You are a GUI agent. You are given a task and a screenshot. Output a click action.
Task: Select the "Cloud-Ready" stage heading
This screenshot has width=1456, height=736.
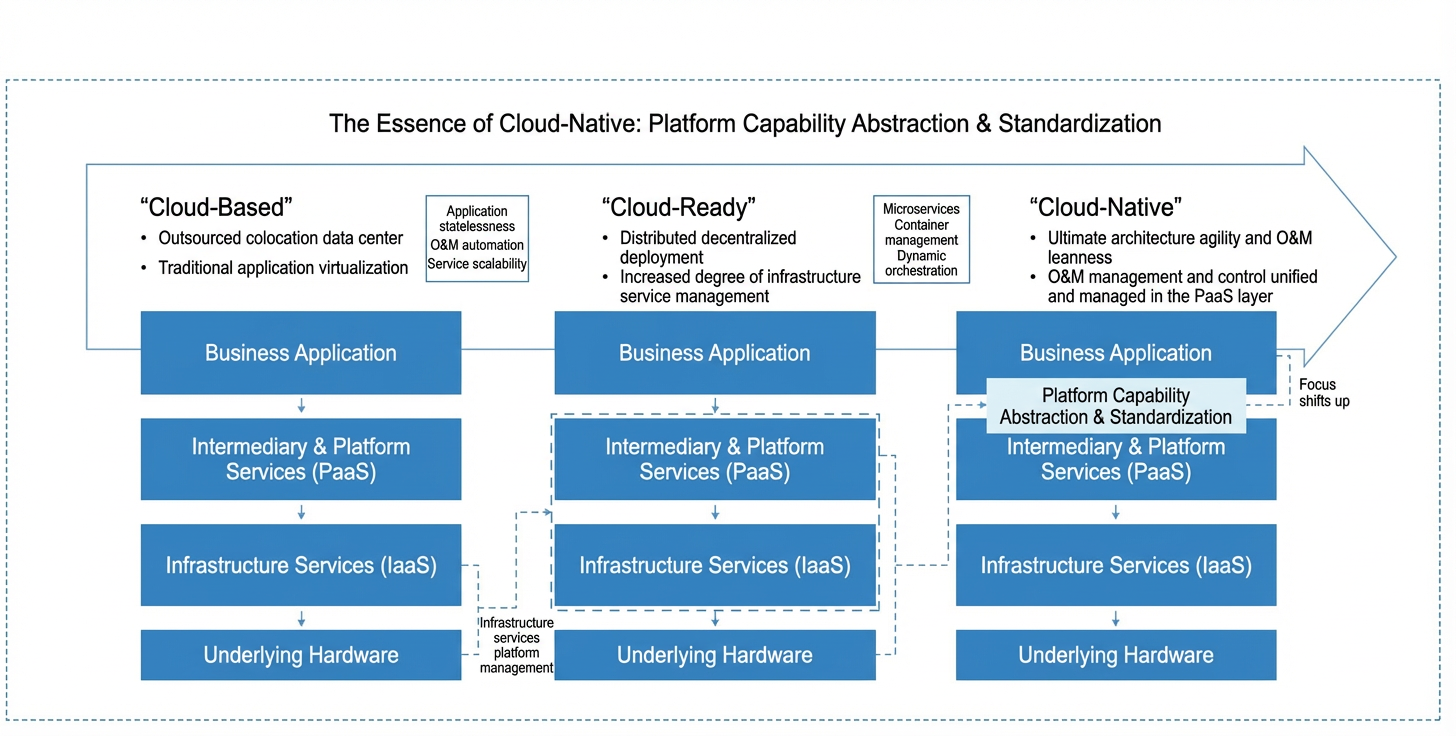click(x=678, y=207)
